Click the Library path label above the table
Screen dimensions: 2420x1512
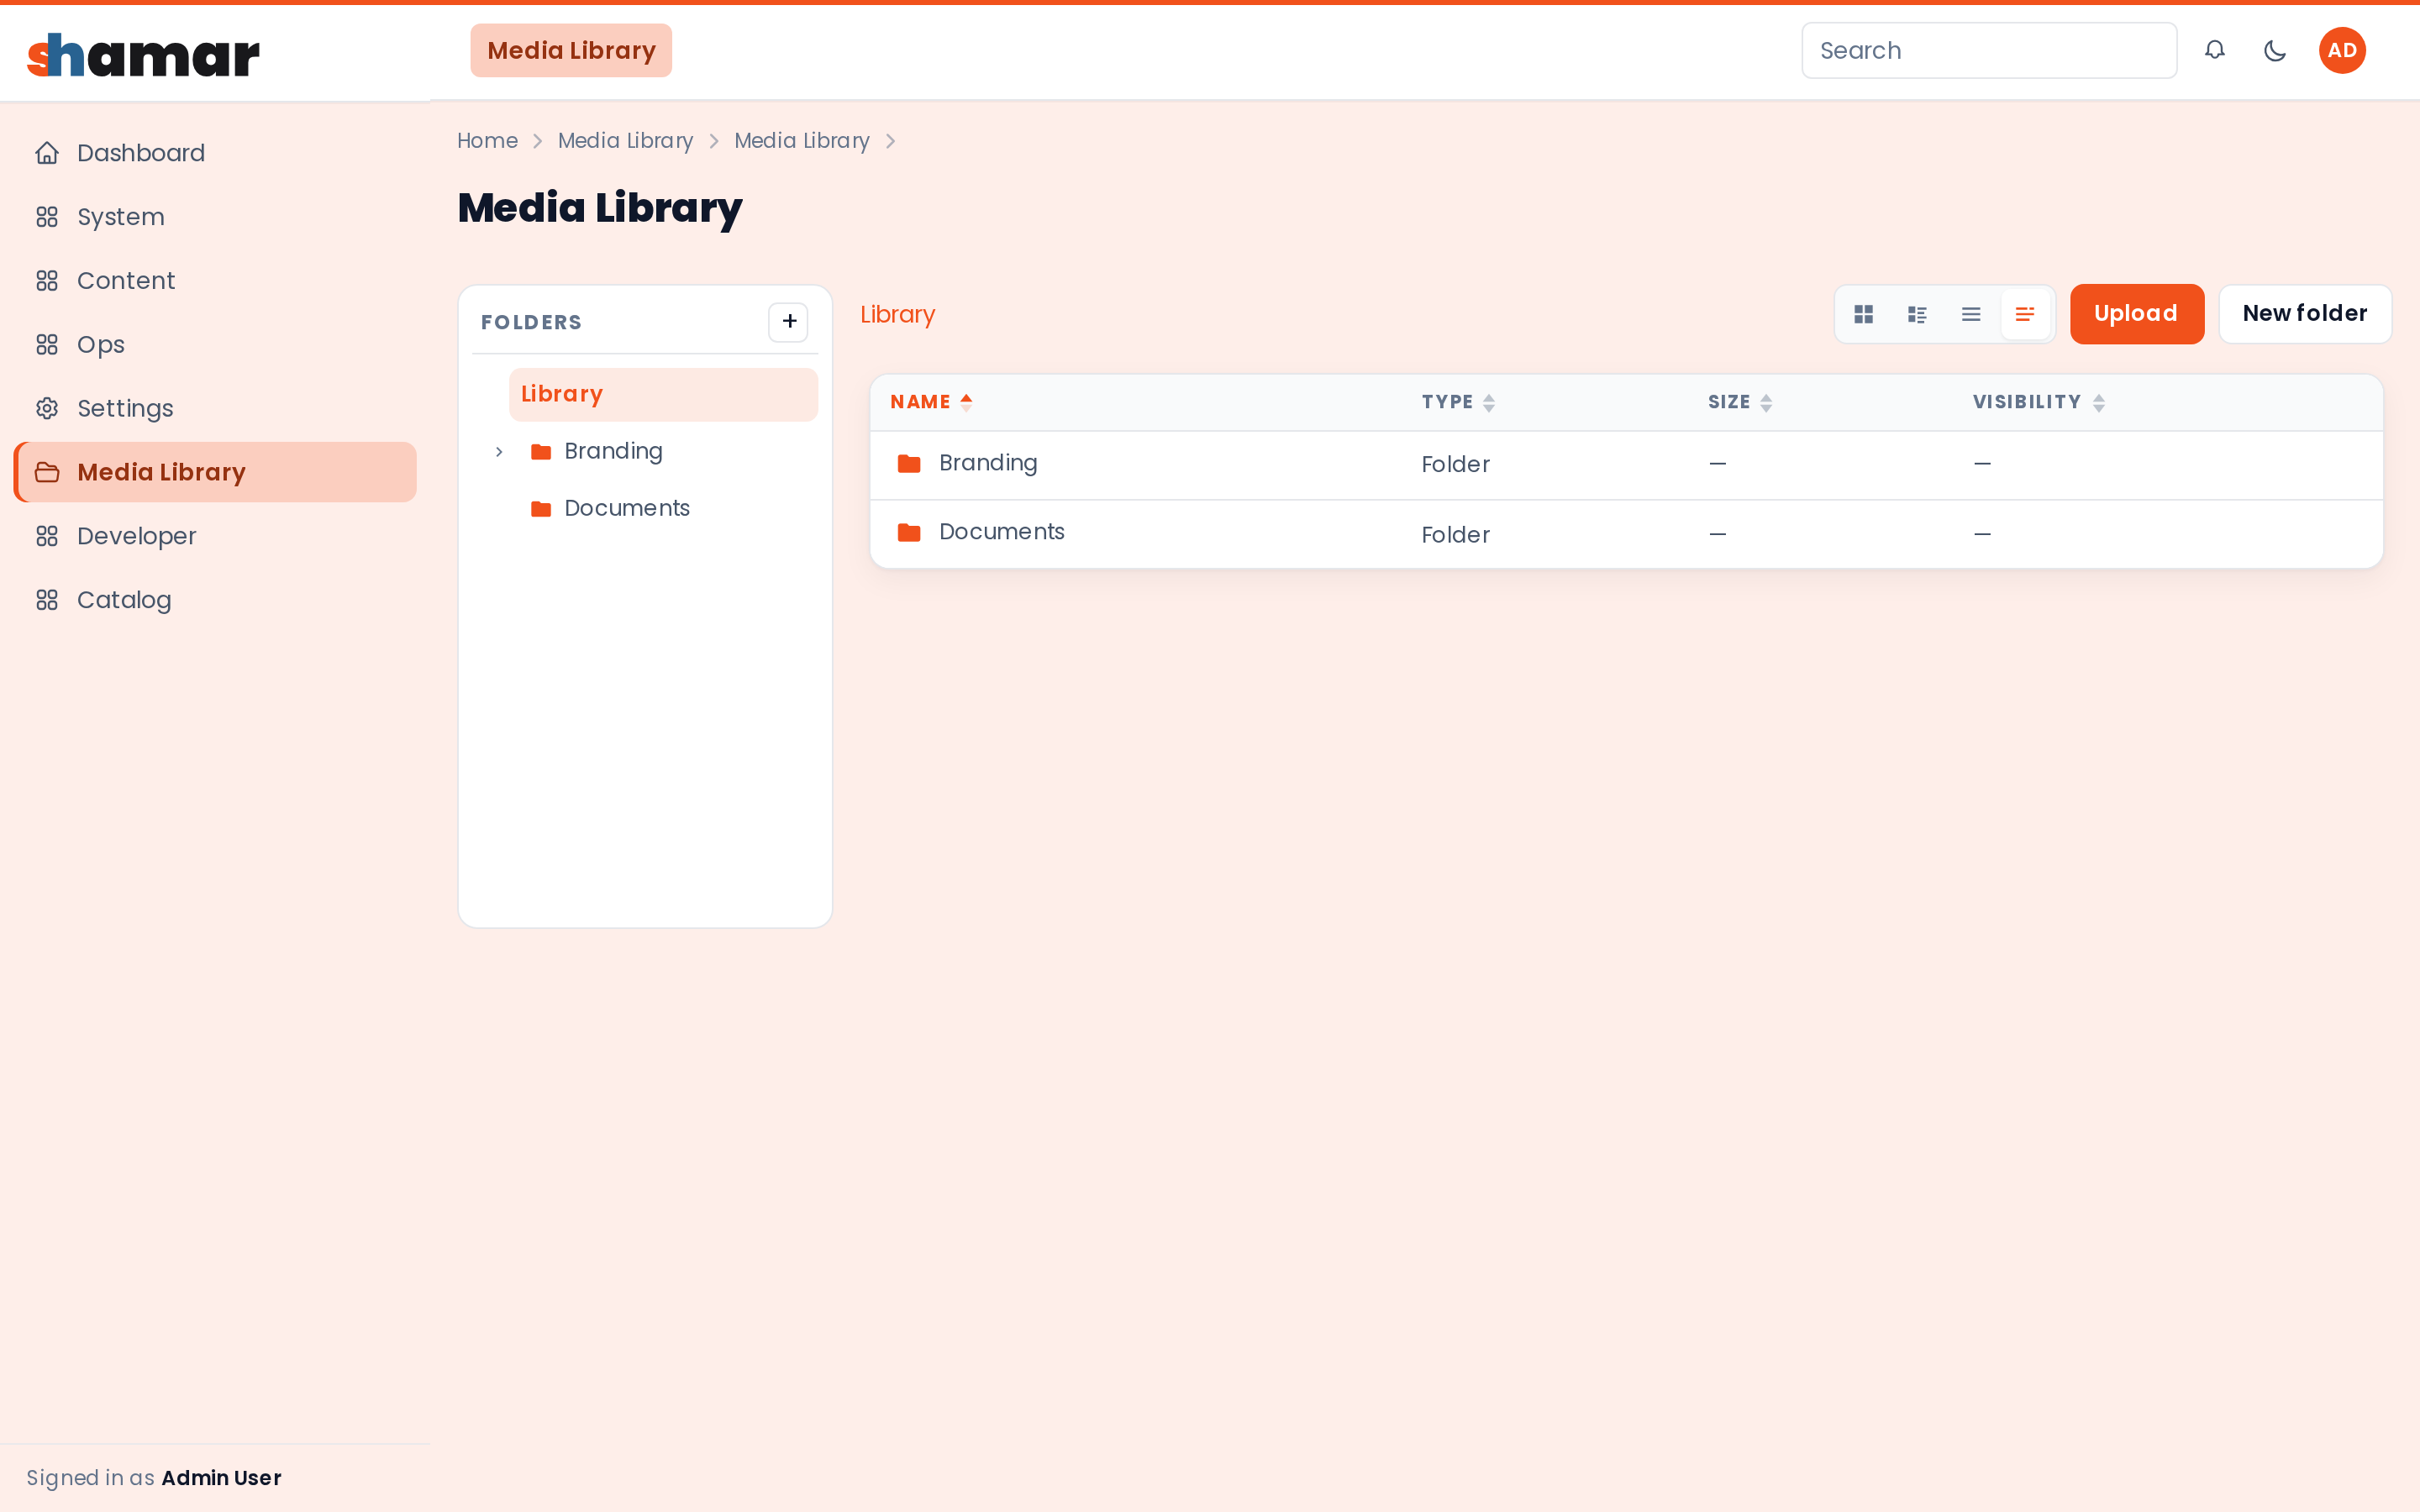[x=897, y=315]
